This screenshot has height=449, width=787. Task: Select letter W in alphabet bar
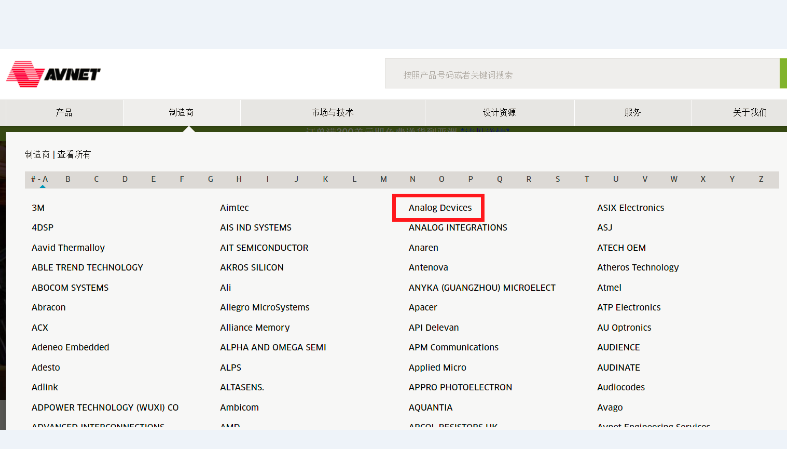point(674,179)
